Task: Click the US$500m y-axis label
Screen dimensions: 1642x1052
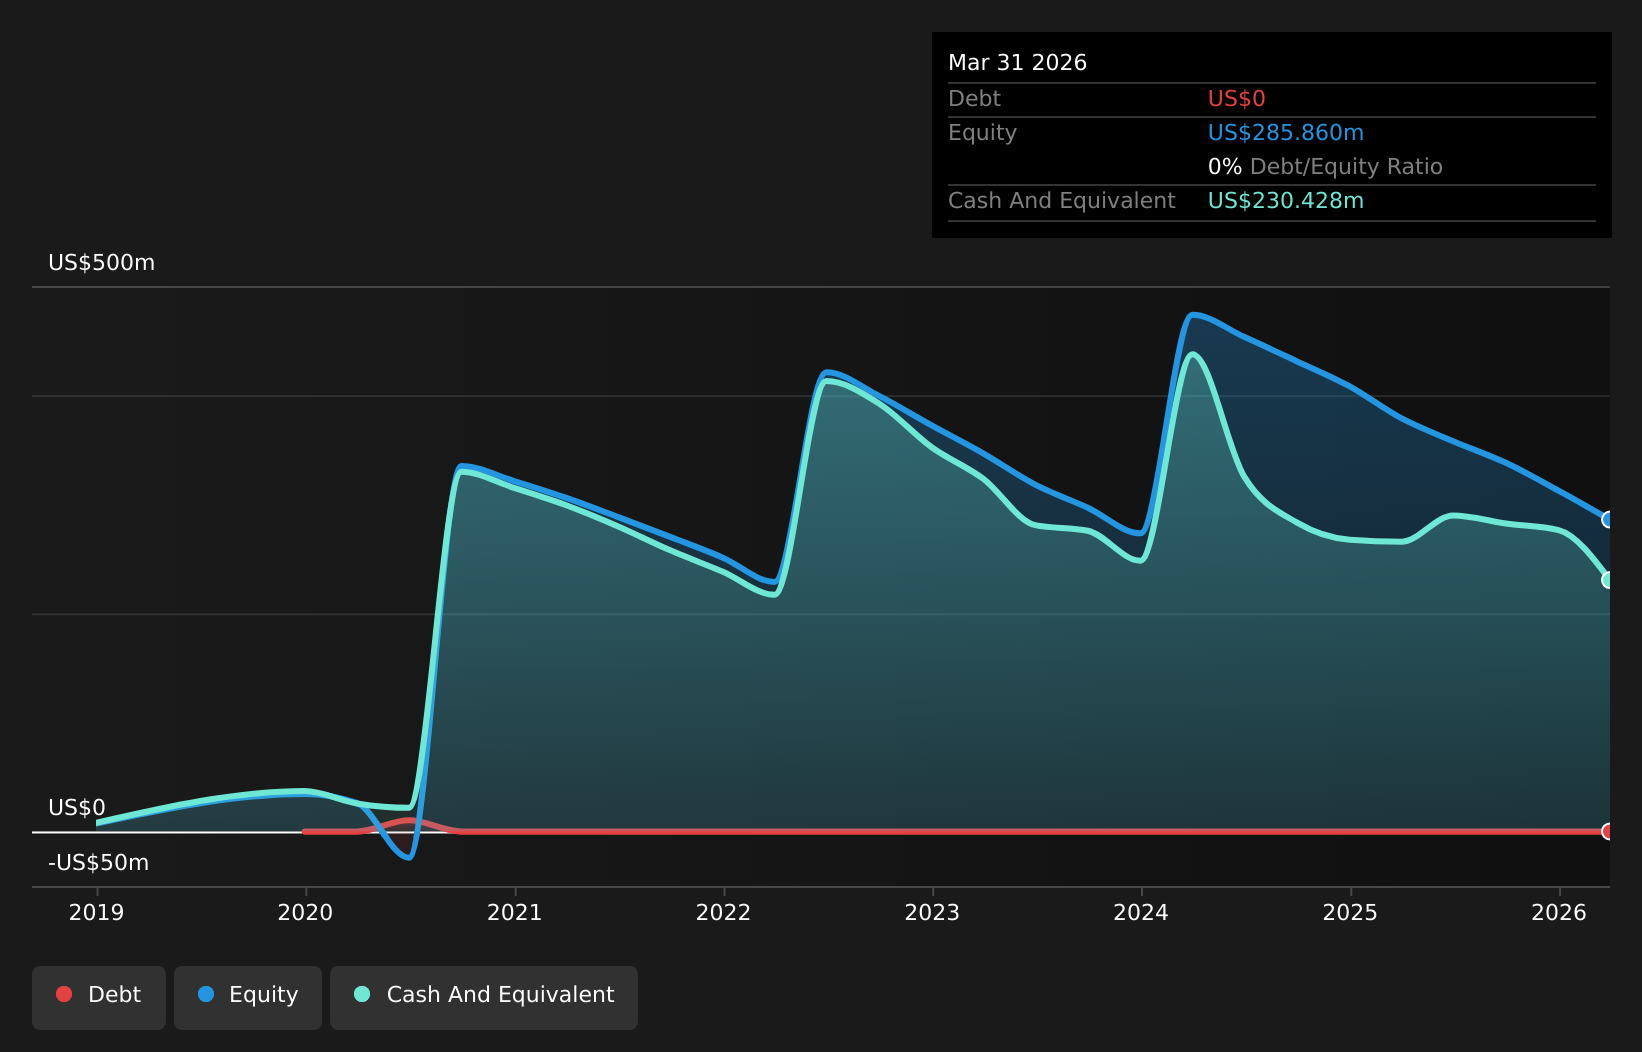Action: [x=101, y=263]
